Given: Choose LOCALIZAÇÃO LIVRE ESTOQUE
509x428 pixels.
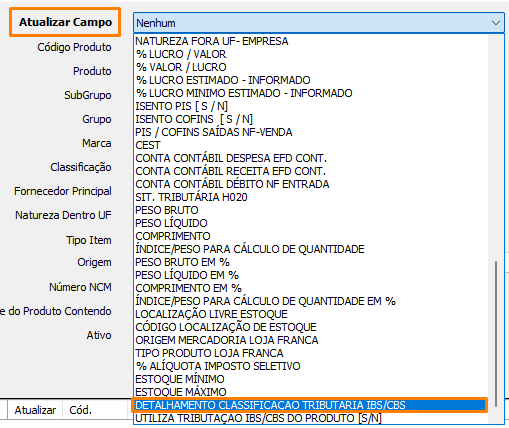Looking at the screenshot, I should coord(311,314).
